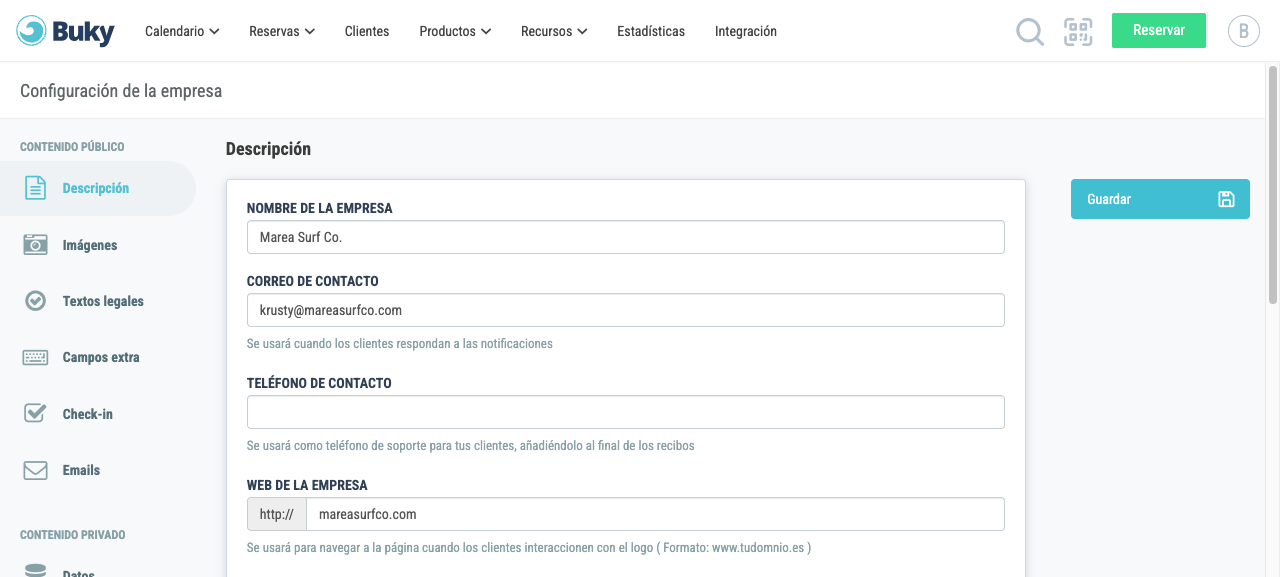The image size is (1280, 577).
Task: Click the Buky logo
Action: coord(66,31)
